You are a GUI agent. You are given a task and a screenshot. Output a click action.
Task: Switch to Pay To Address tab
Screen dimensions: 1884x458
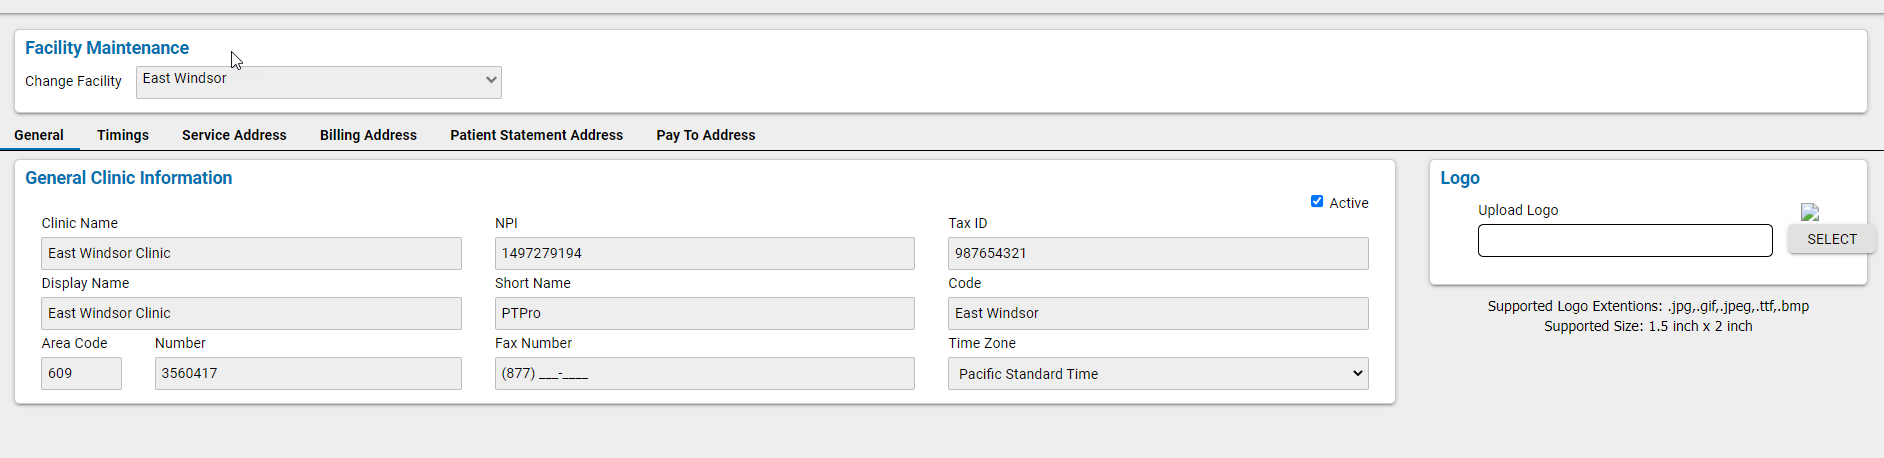pyautogui.click(x=705, y=135)
